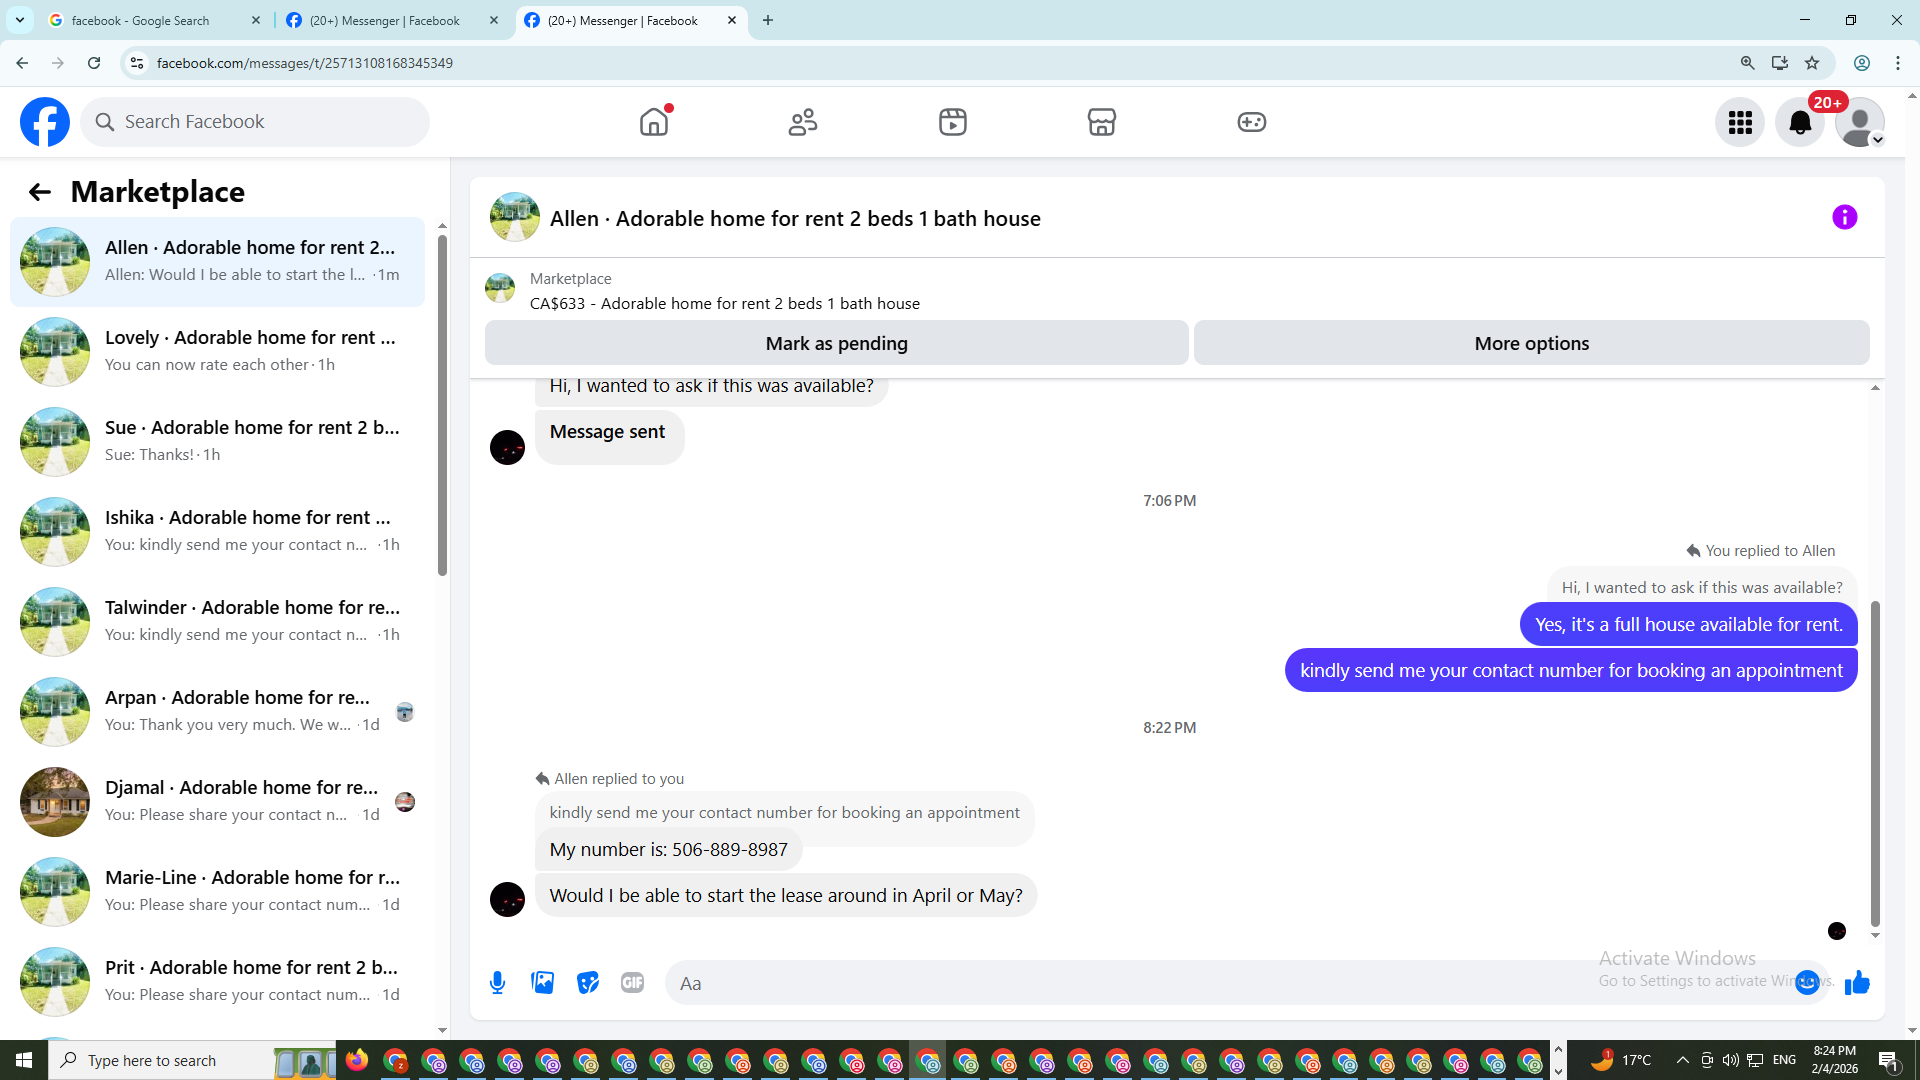
Task: Go to Facebook Home tab
Action: point(654,122)
